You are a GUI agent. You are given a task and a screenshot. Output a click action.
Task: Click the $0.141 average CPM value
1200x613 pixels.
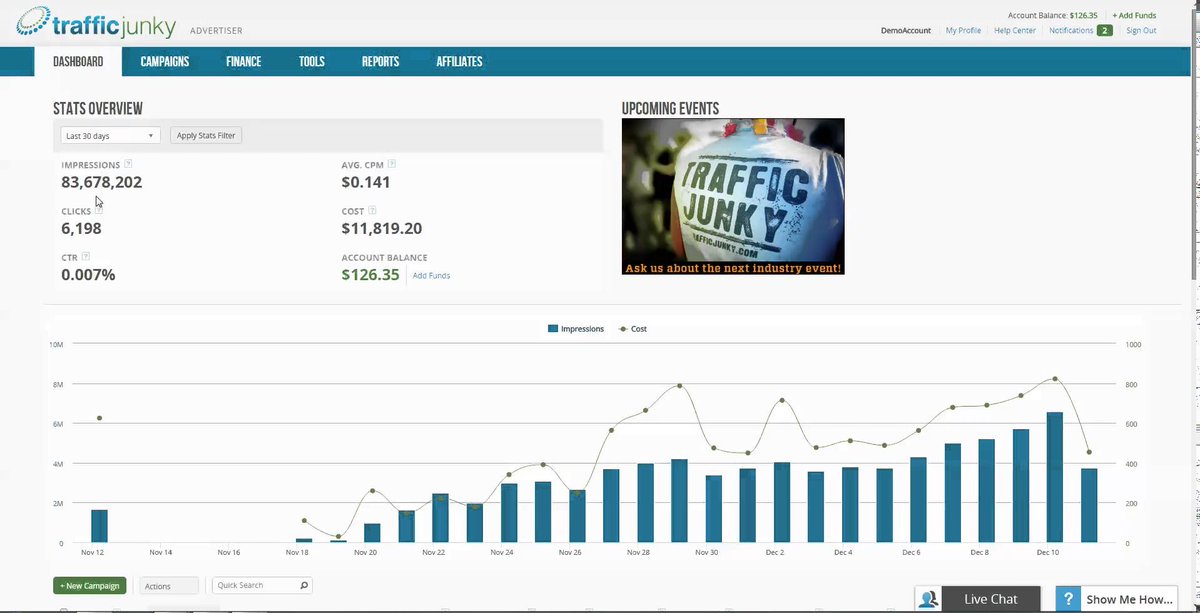(x=366, y=182)
